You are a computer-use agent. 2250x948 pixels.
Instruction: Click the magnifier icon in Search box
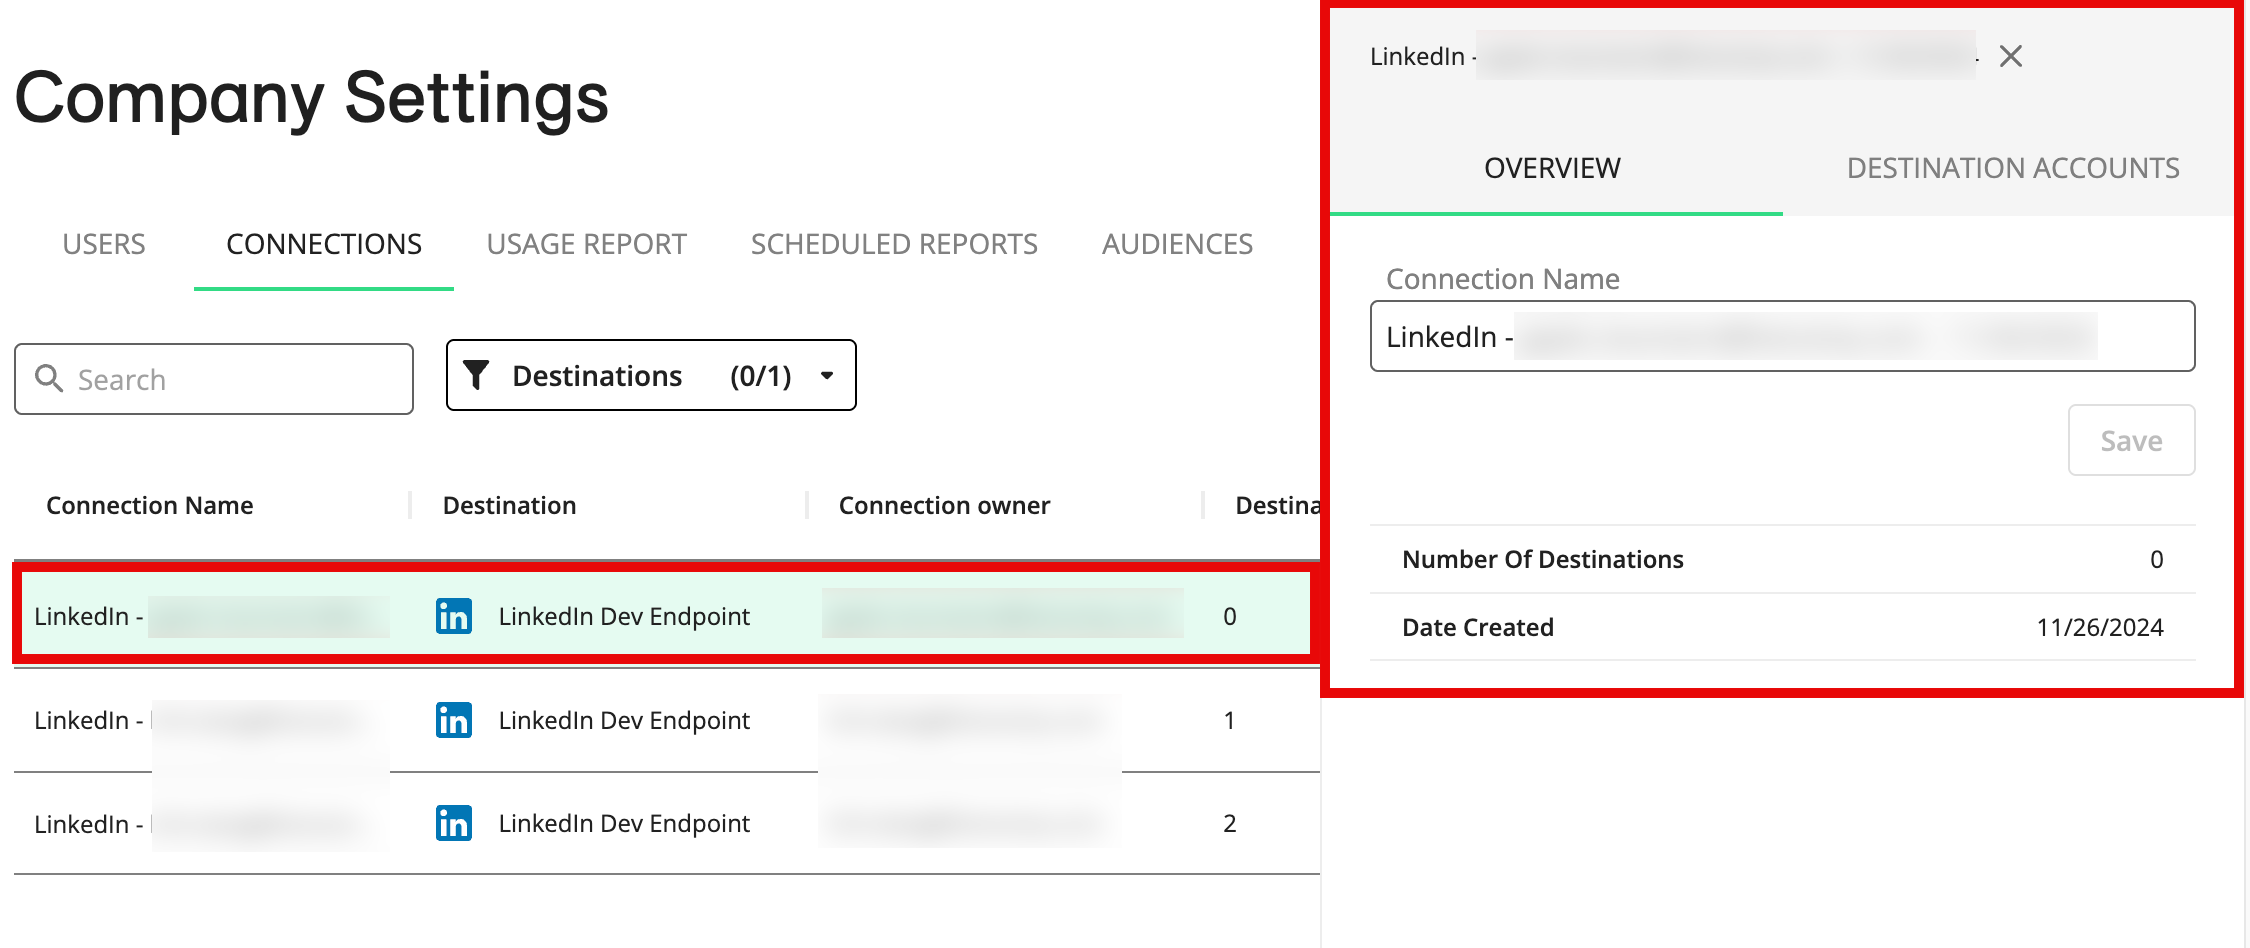(x=48, y=378)
